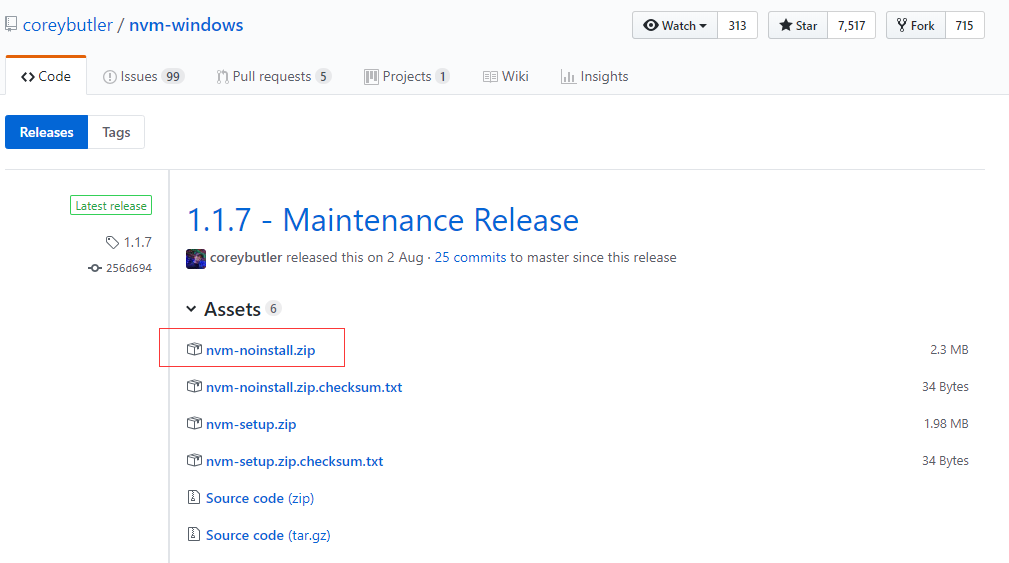
Task: Open the Projects tab
Action: click(407, 77)
